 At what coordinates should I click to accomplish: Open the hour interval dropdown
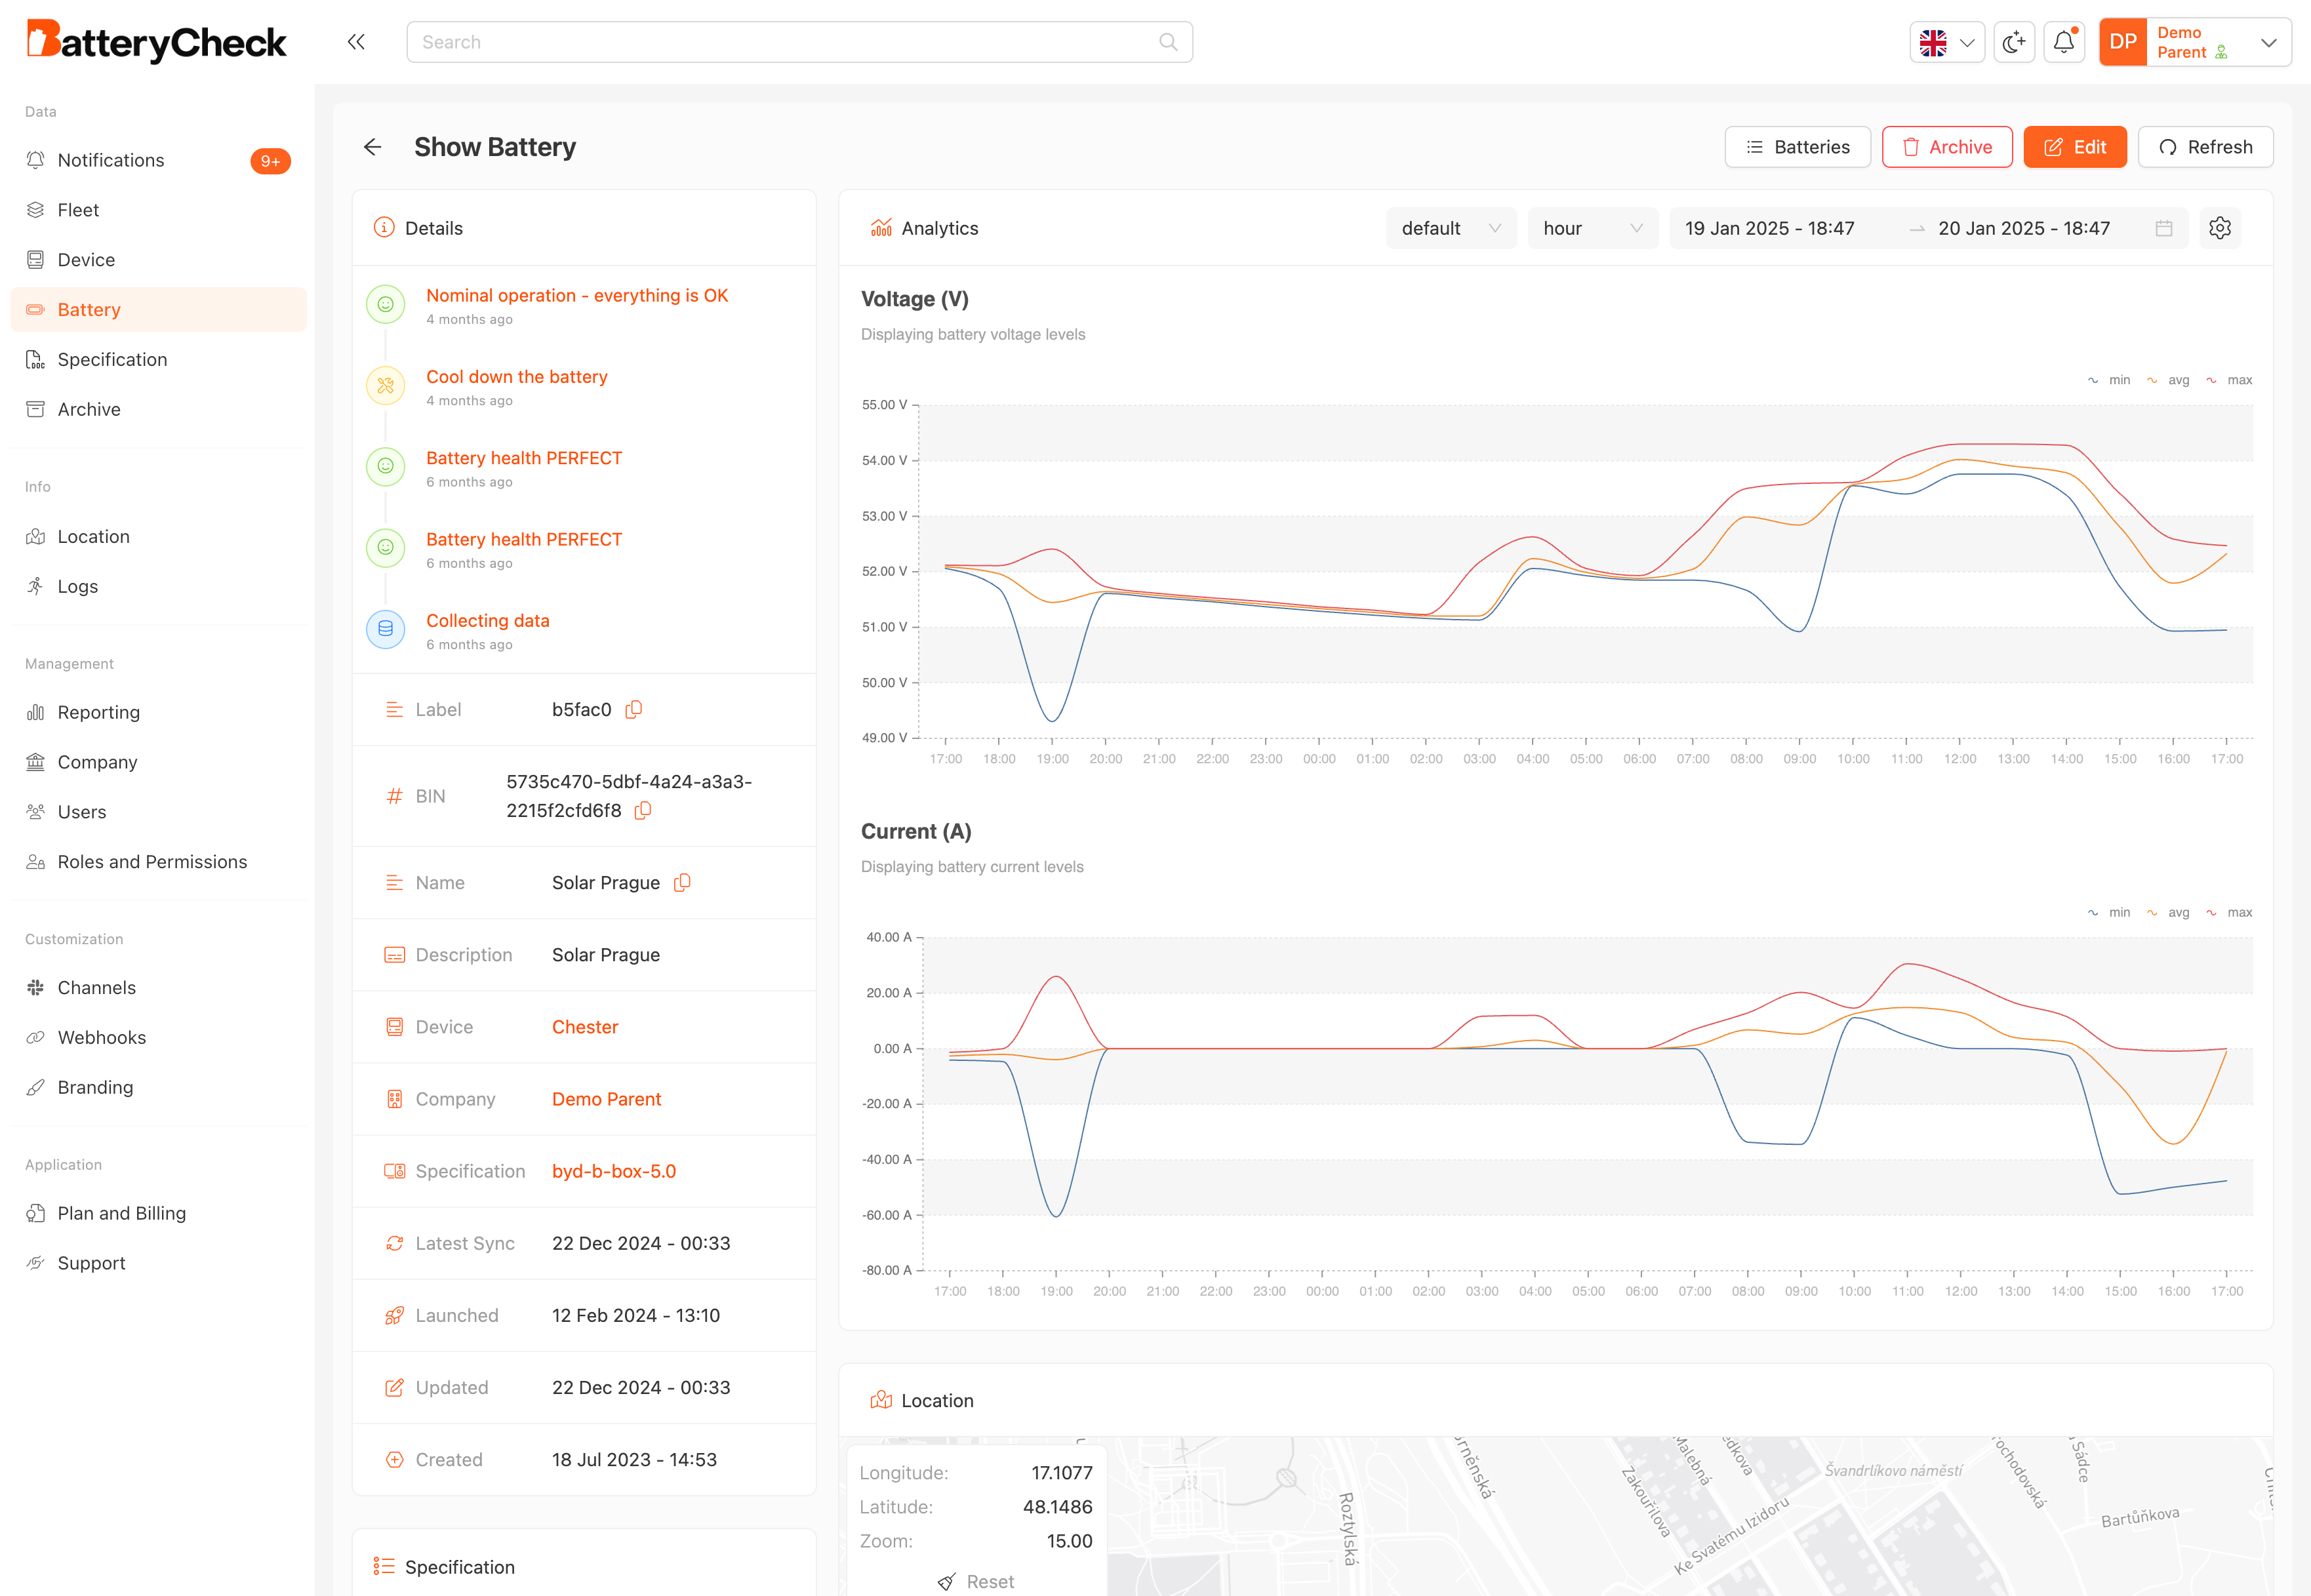click(x=1592, y=228)
